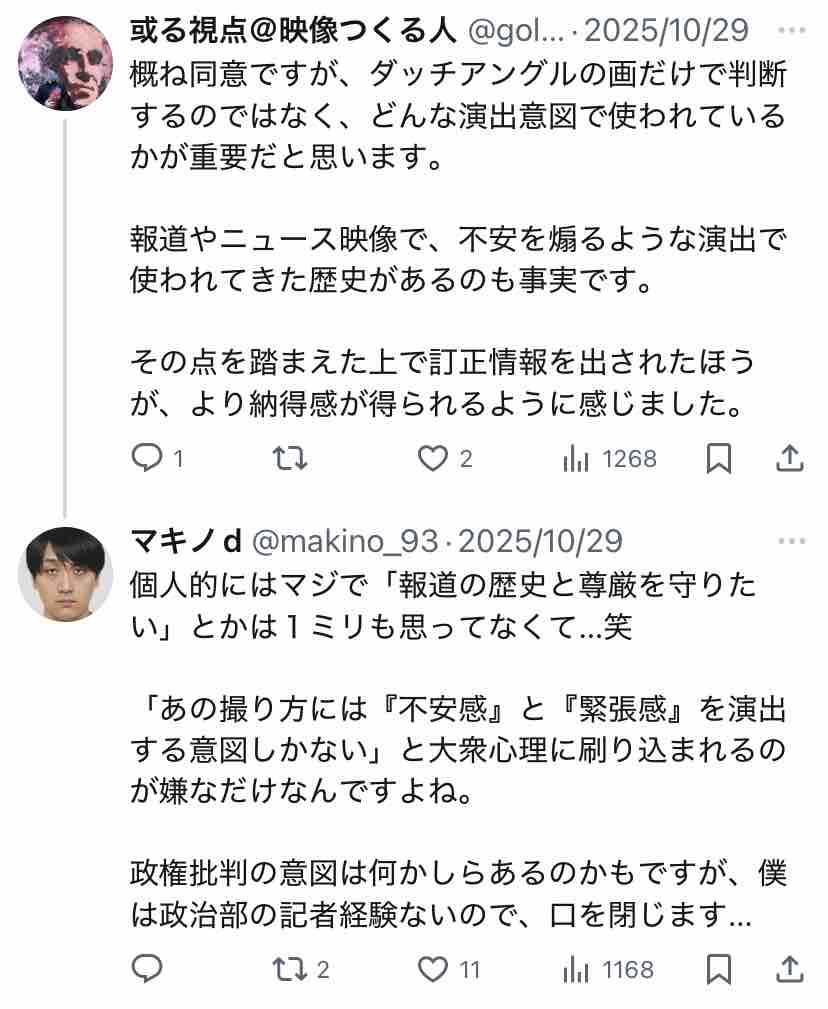Open more options for マキノd's tweet
Image resolution: width=828 pixels, height=1009 pixels.
(x=791, y=541)
